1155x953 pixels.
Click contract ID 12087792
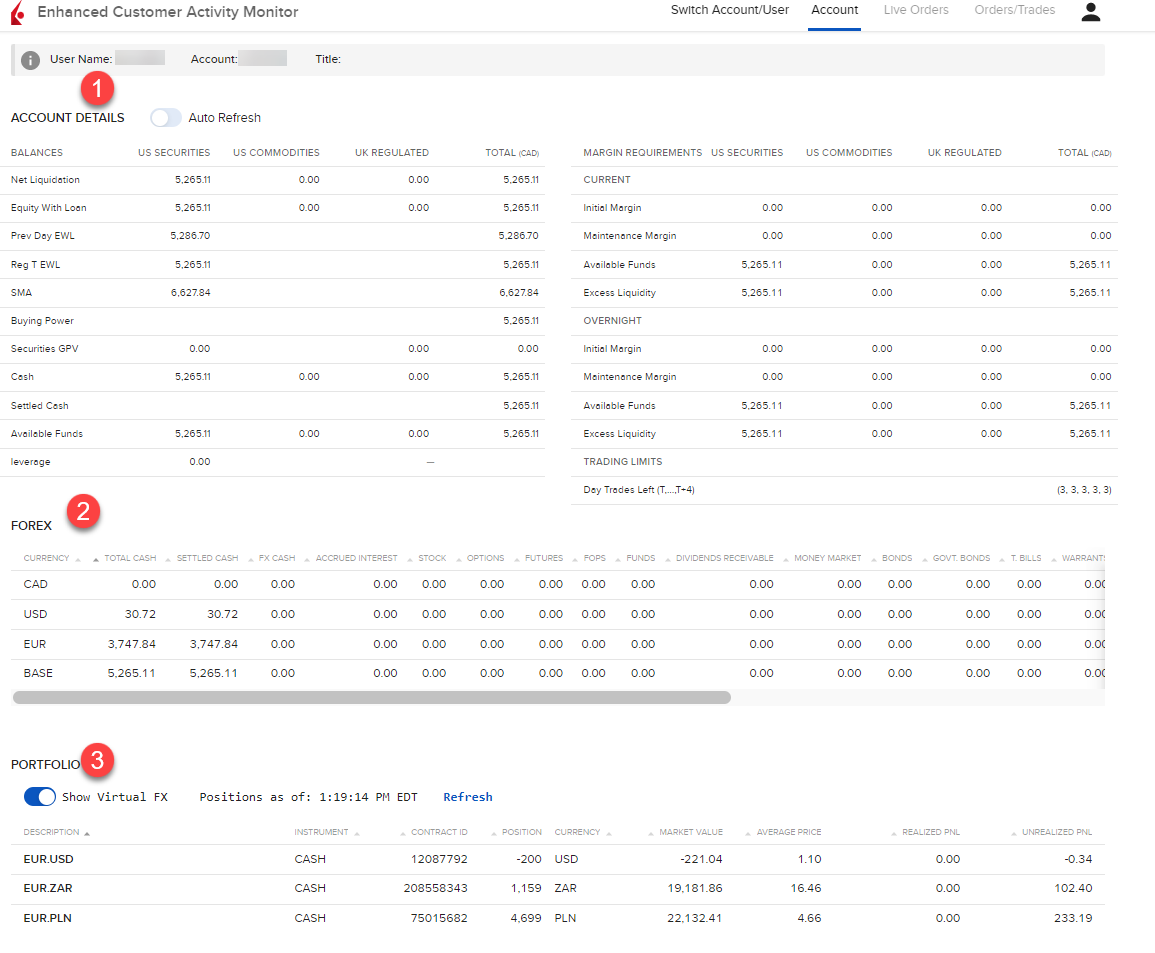point(439,859)
